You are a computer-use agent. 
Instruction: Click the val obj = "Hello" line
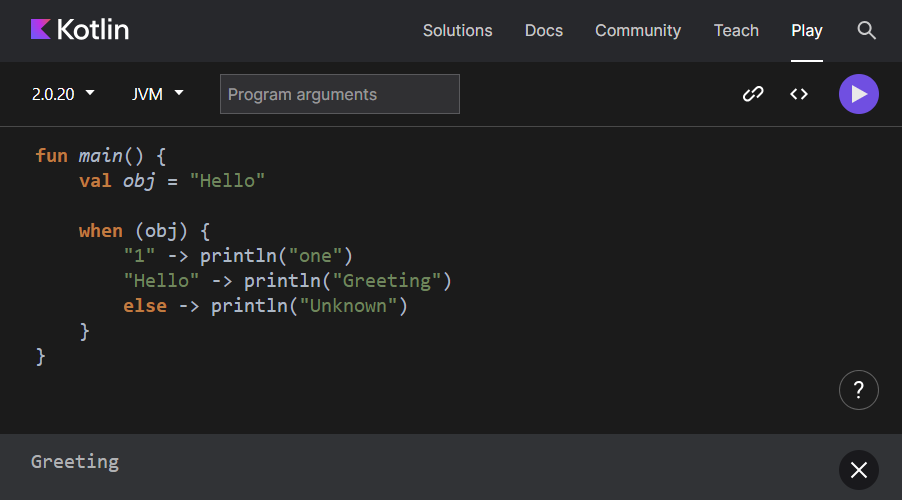tap(172, 181)
